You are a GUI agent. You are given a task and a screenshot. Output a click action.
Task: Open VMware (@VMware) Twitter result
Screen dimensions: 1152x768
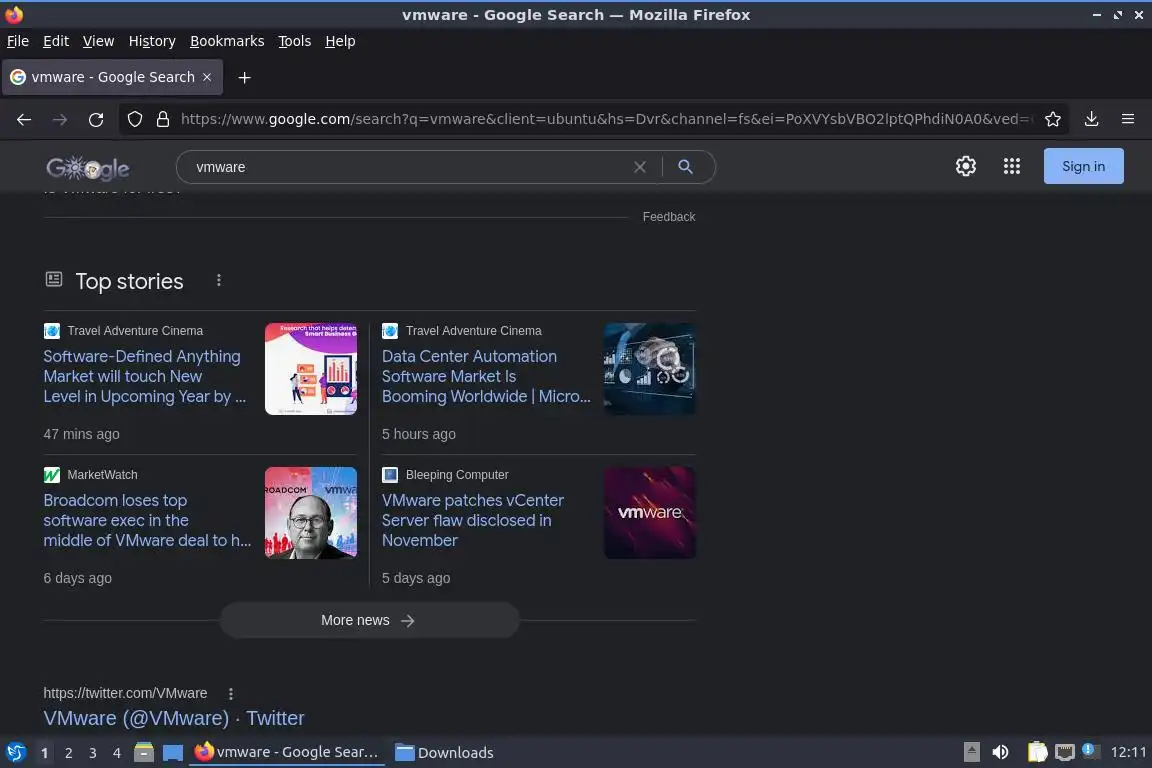[173, 718]
